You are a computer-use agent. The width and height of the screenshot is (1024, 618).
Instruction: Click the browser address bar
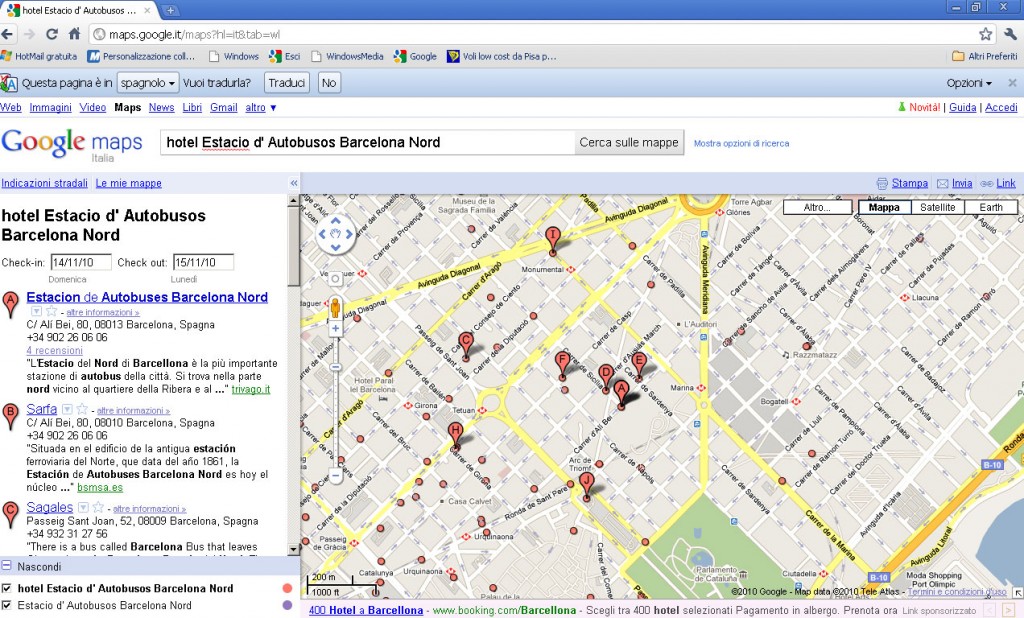point(542,34)
